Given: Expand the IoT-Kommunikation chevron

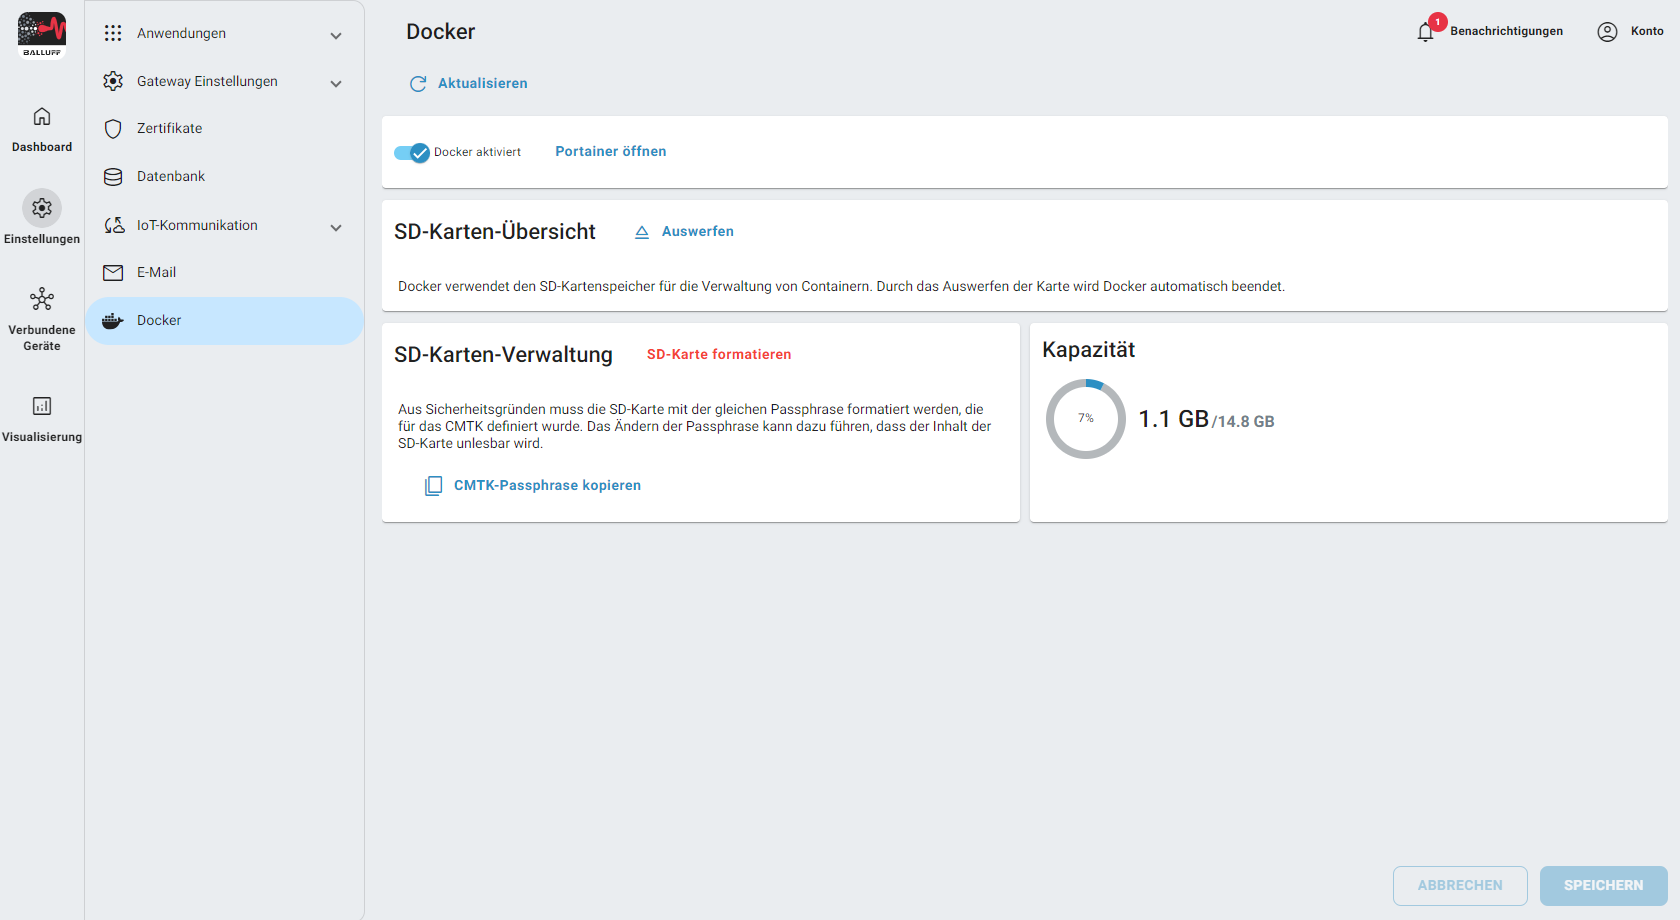Looking at the screenshot, I should coord(336,228).
